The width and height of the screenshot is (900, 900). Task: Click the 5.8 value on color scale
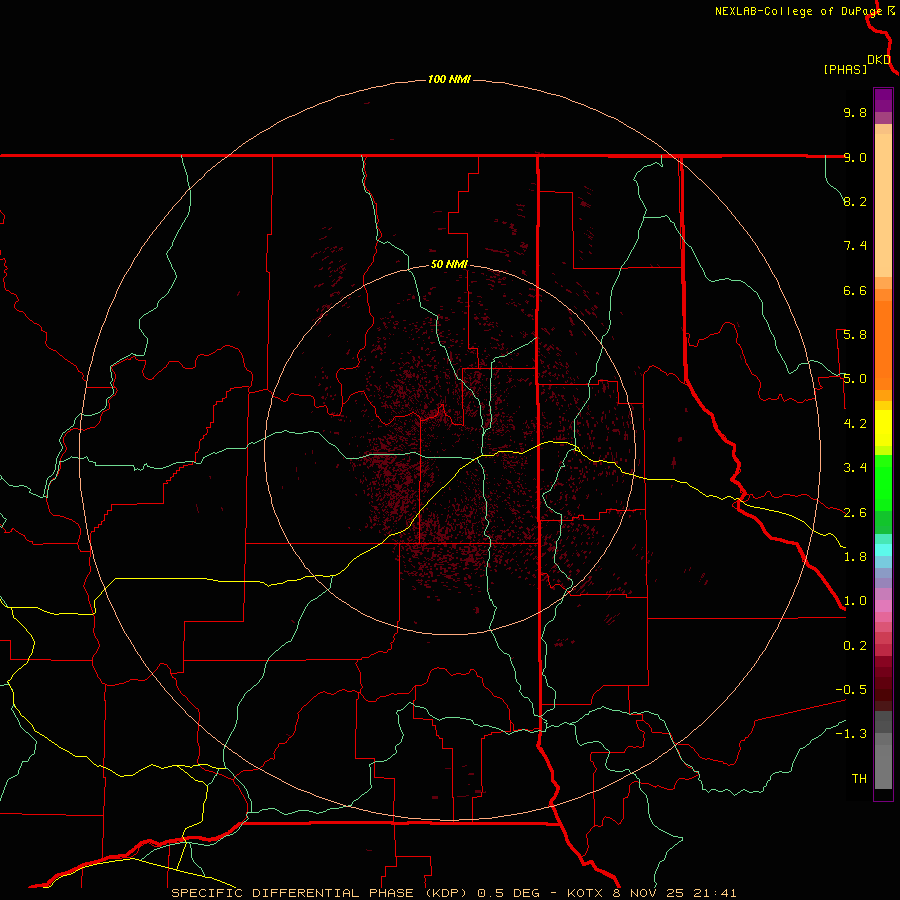(x=855, y=335)
